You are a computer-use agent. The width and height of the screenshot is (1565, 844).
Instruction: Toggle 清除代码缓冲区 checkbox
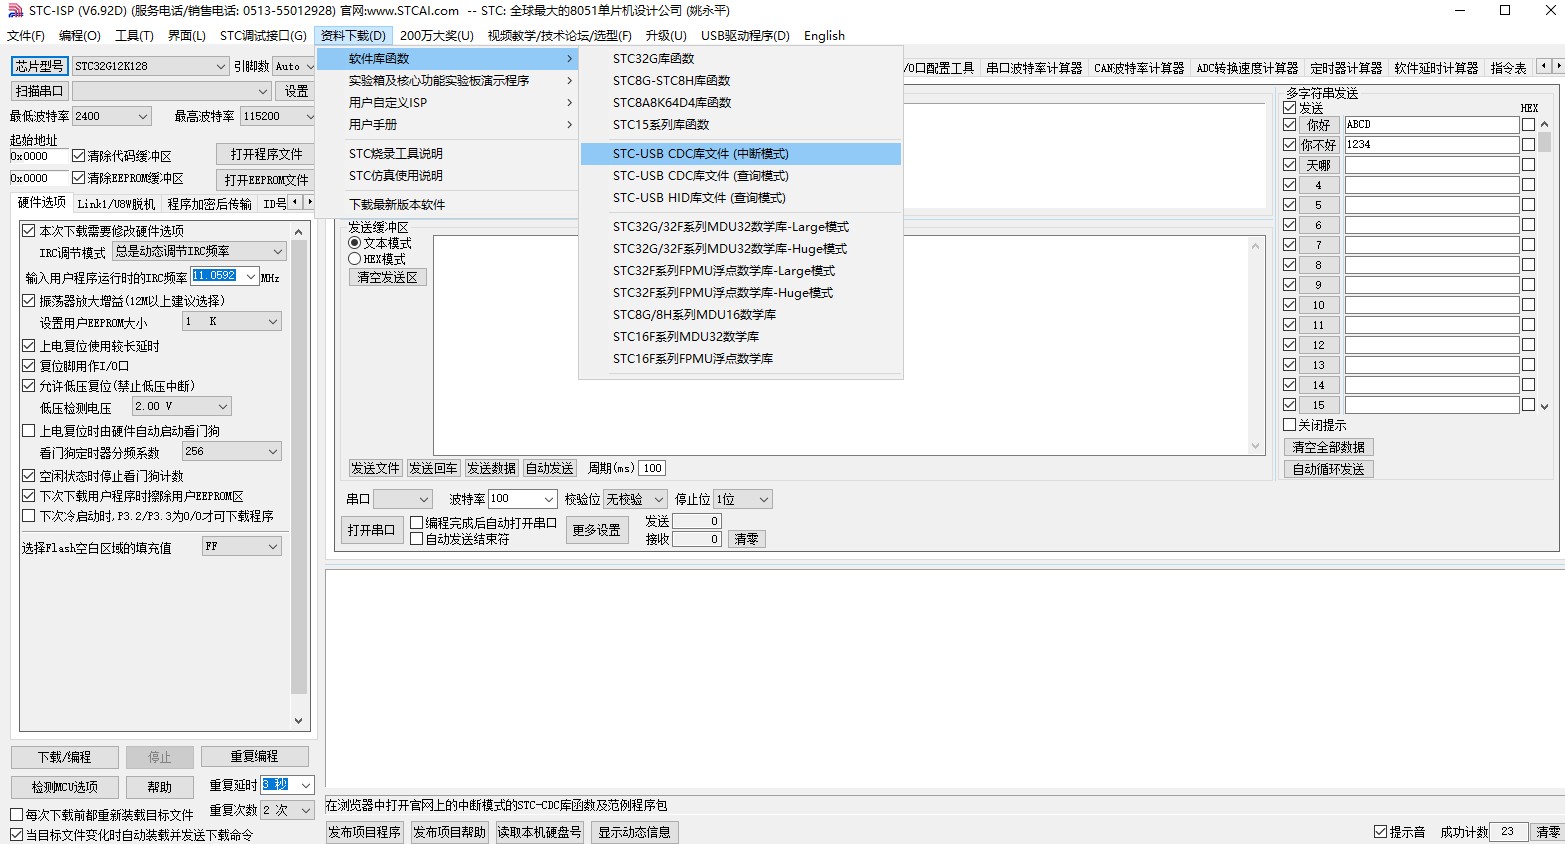79,156
